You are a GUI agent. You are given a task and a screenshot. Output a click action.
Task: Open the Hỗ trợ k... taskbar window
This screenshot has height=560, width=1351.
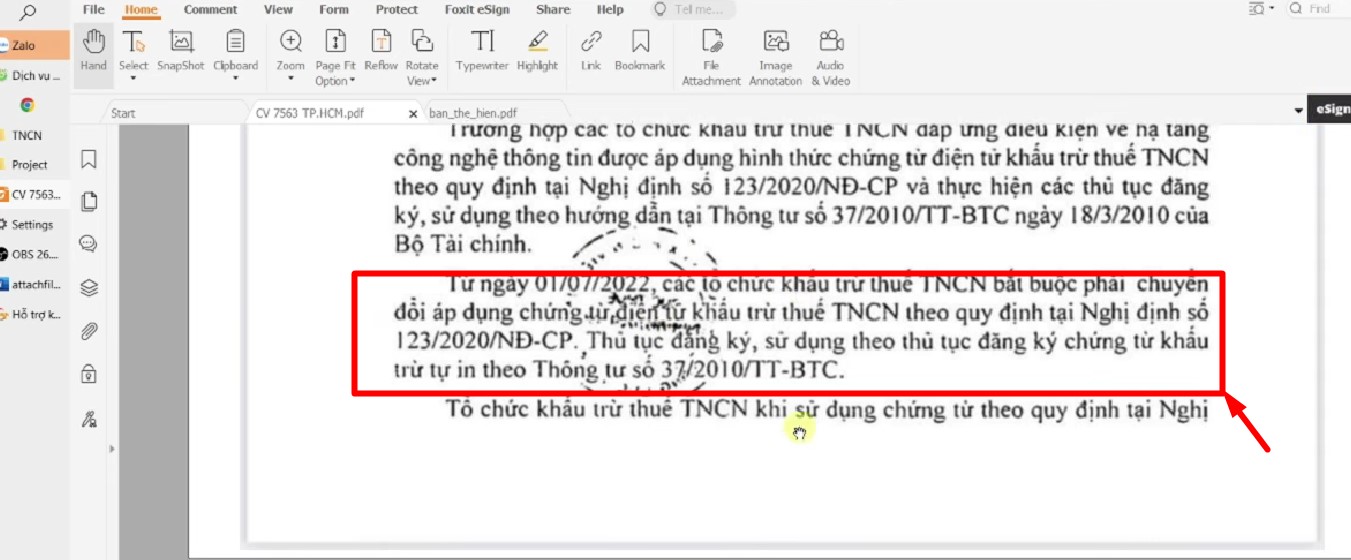click(x=35, y=314)
